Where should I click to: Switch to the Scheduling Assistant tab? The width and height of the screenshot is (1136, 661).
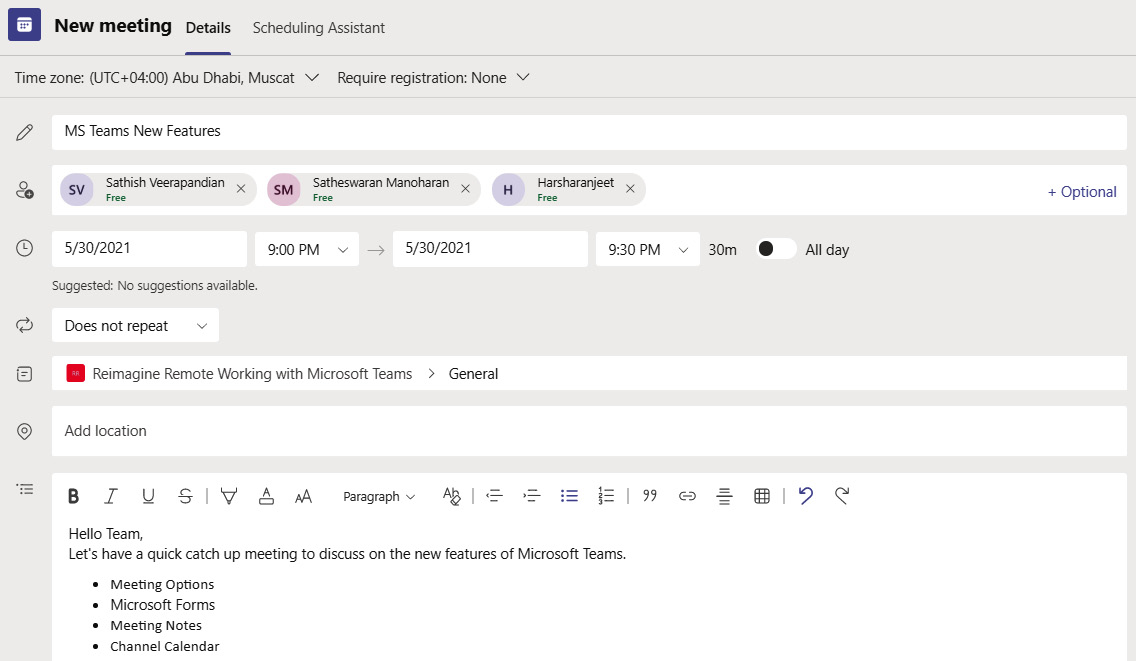[319, 28]
